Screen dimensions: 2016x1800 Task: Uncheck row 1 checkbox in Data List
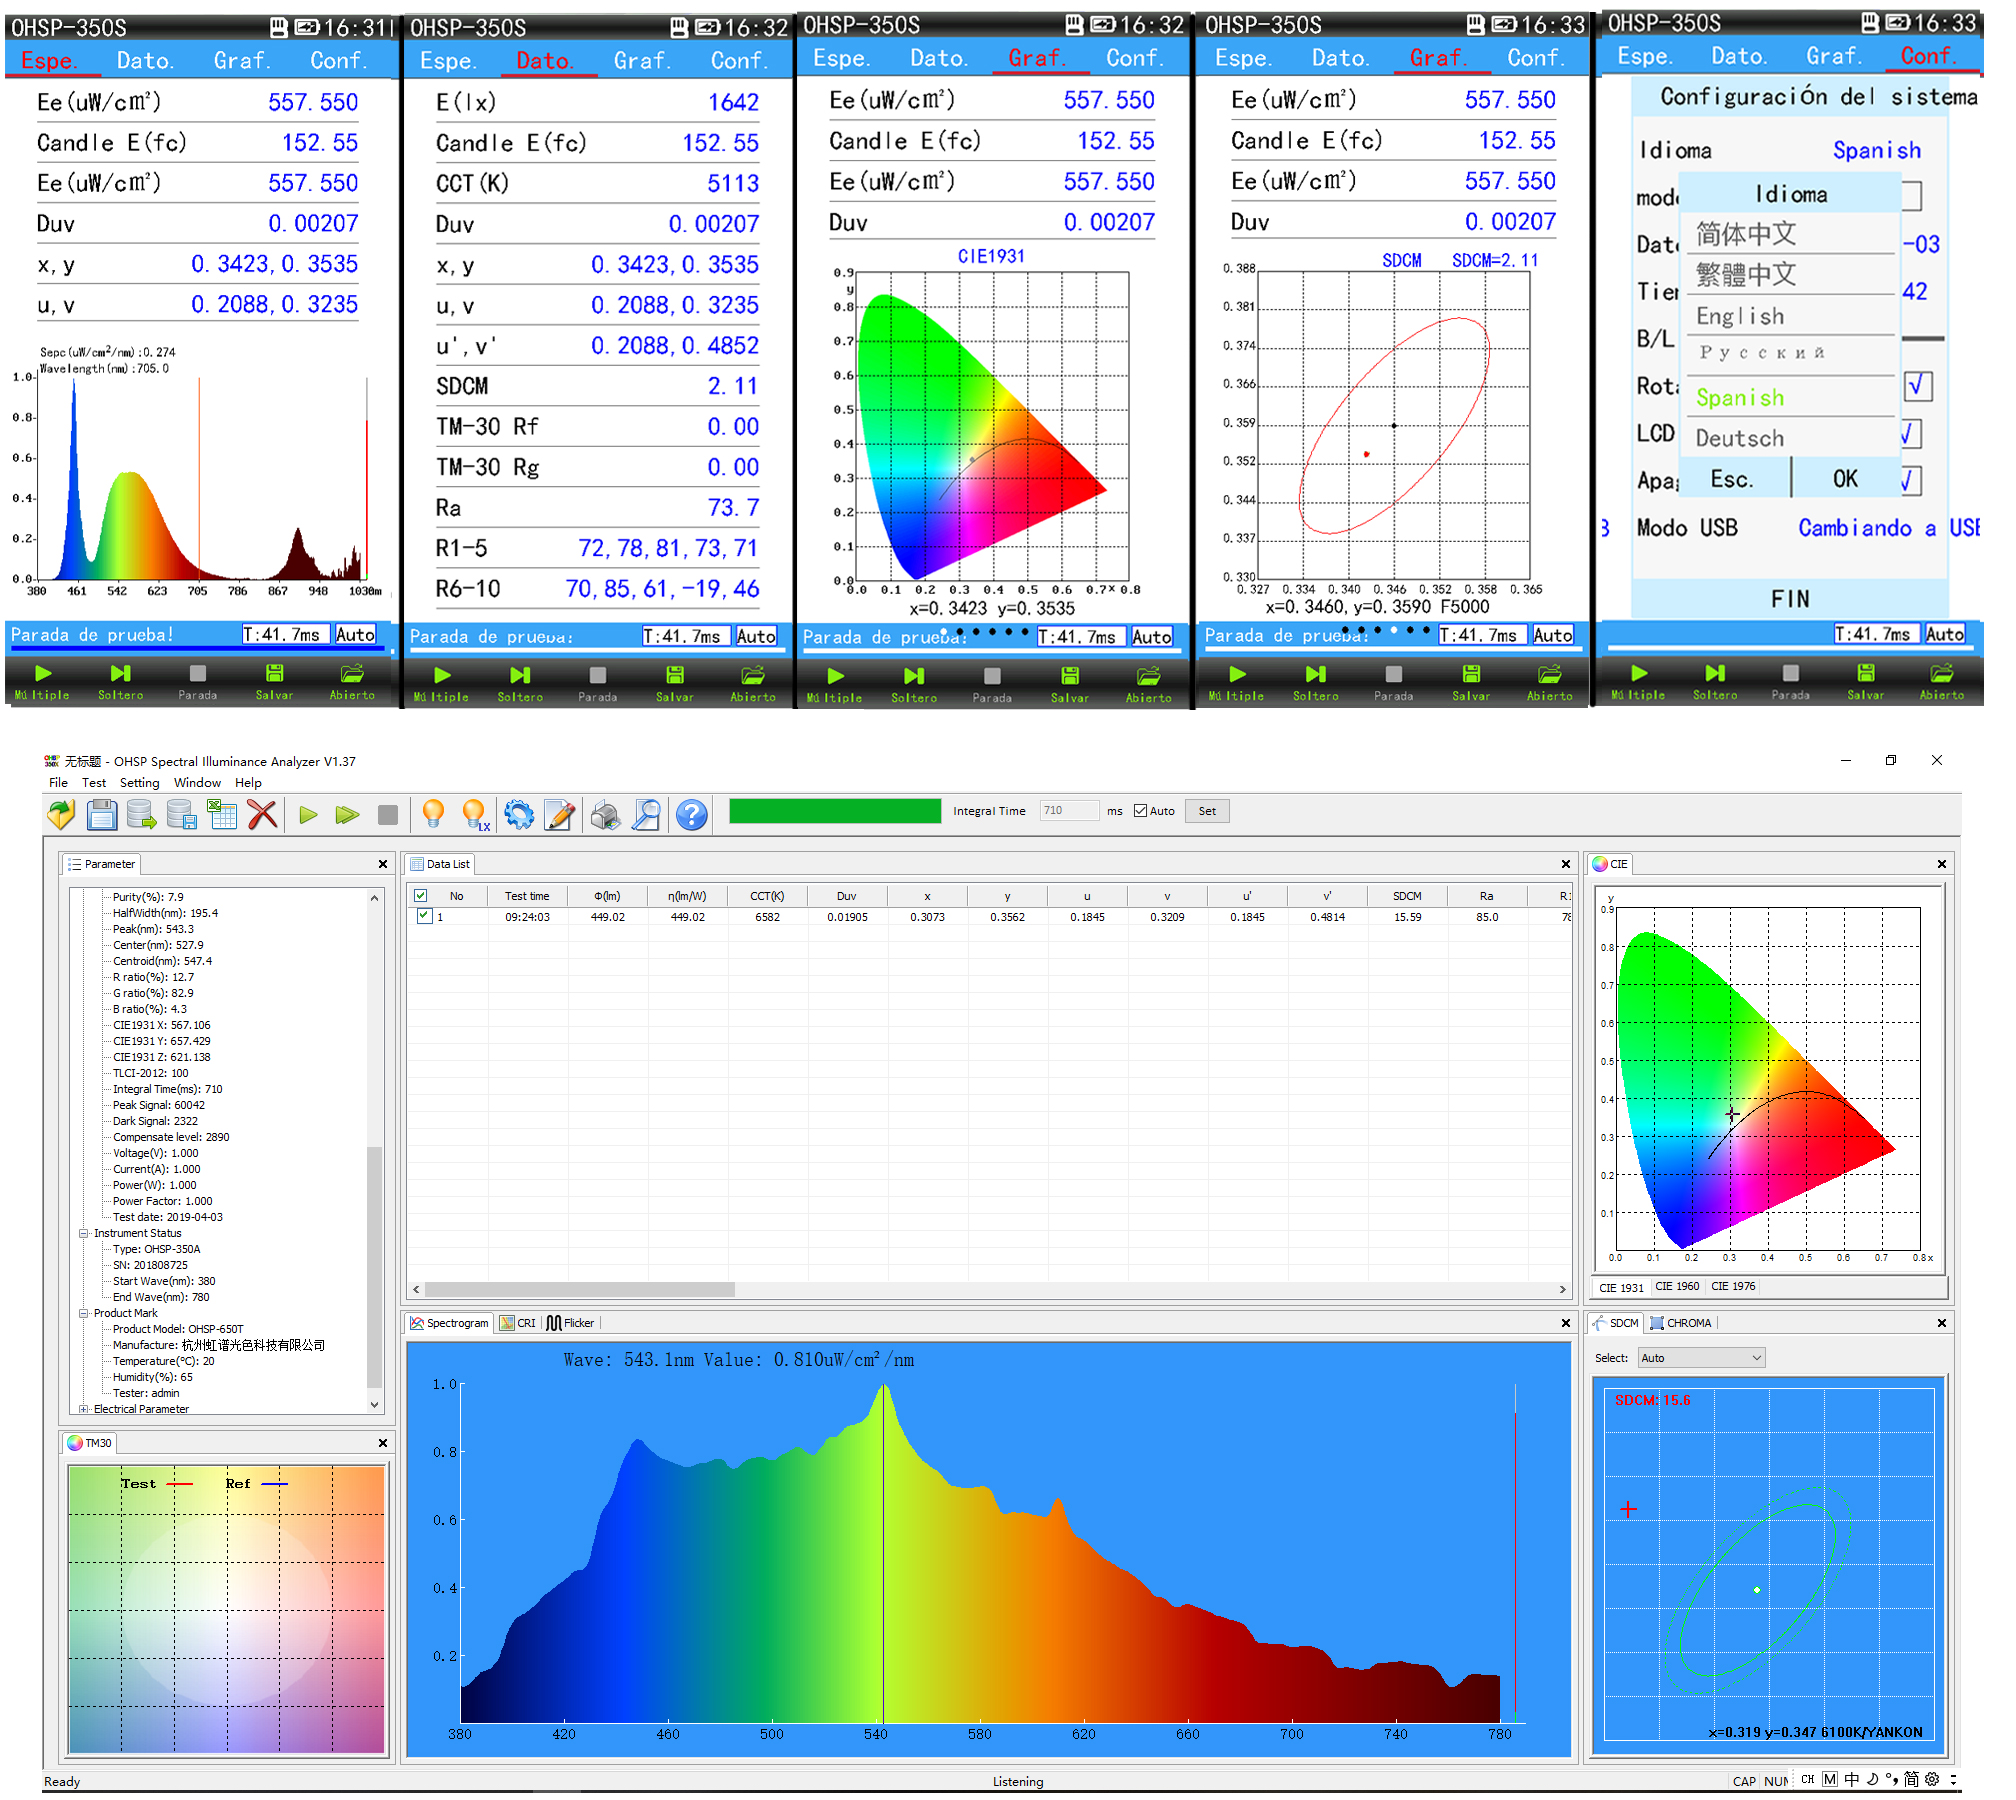tap(424, 916)
